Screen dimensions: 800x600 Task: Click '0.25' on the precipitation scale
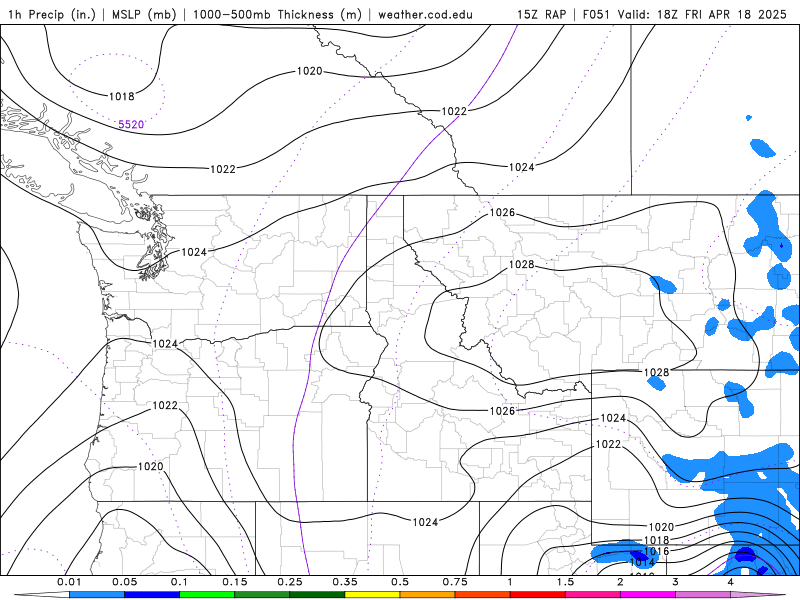[x=290, y=582]
